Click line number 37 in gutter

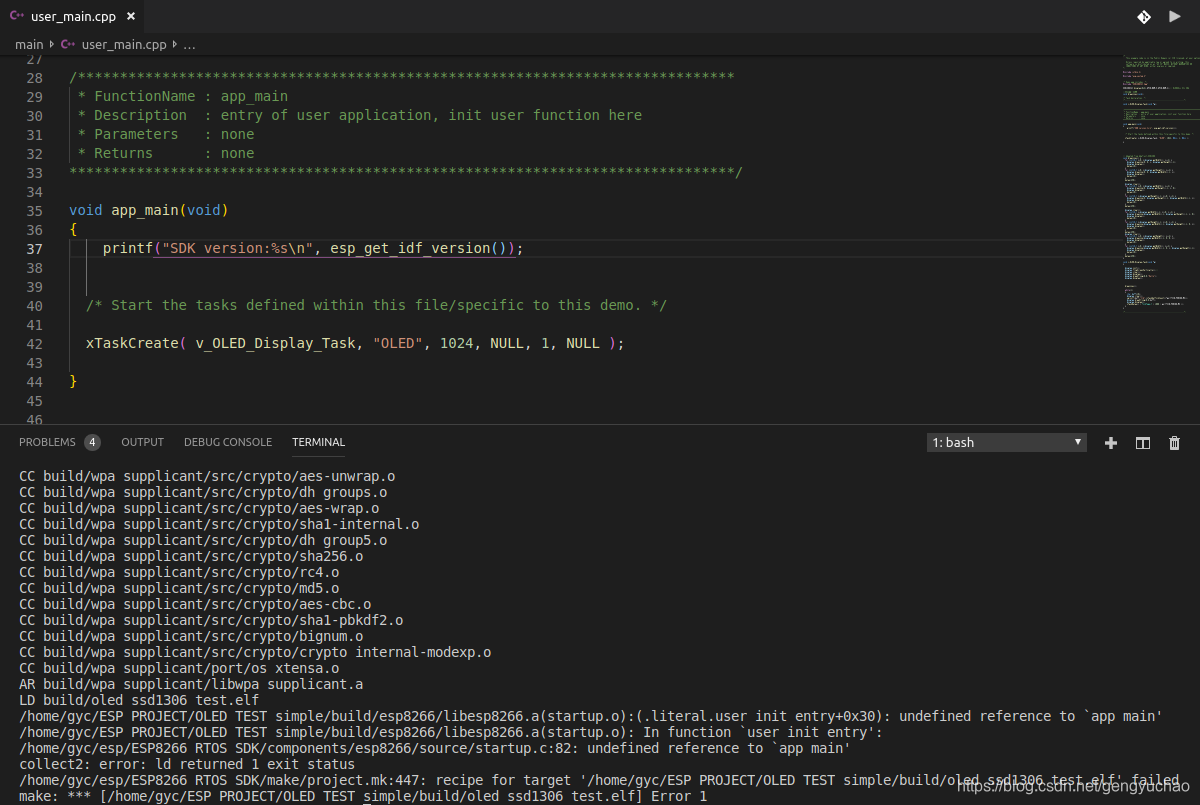click(x=35, y=249)
